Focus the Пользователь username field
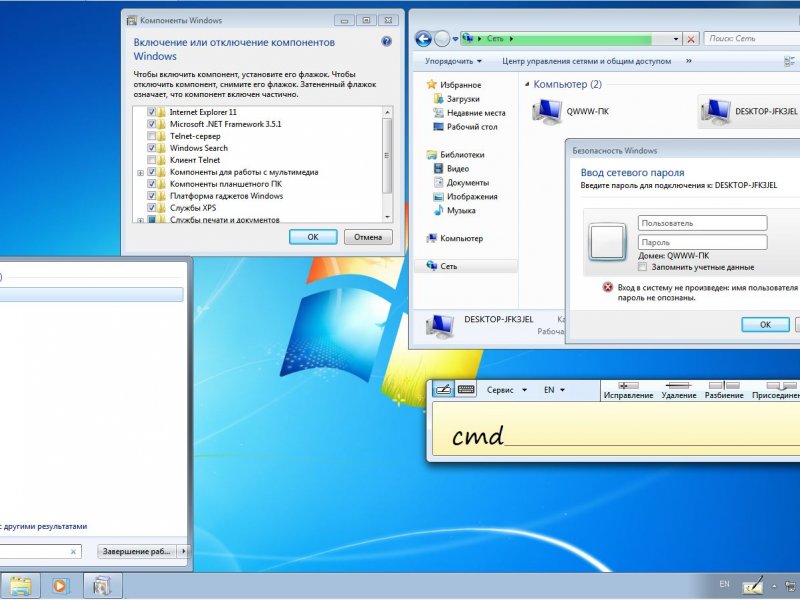 point(703,223)
